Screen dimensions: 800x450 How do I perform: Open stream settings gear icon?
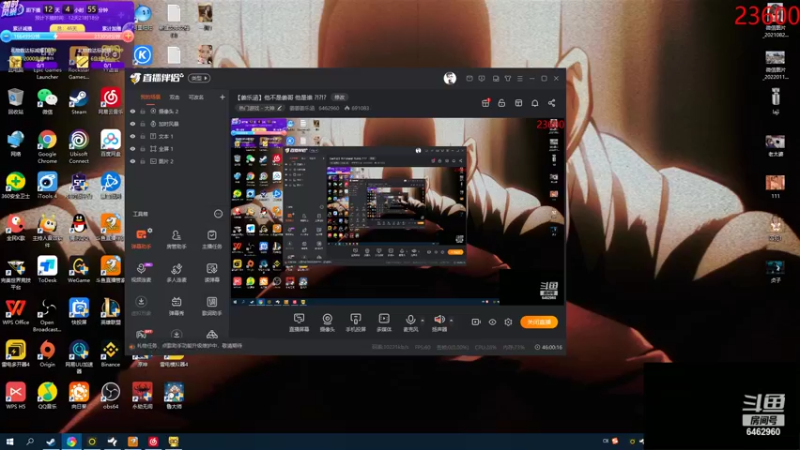click(508, 322)
